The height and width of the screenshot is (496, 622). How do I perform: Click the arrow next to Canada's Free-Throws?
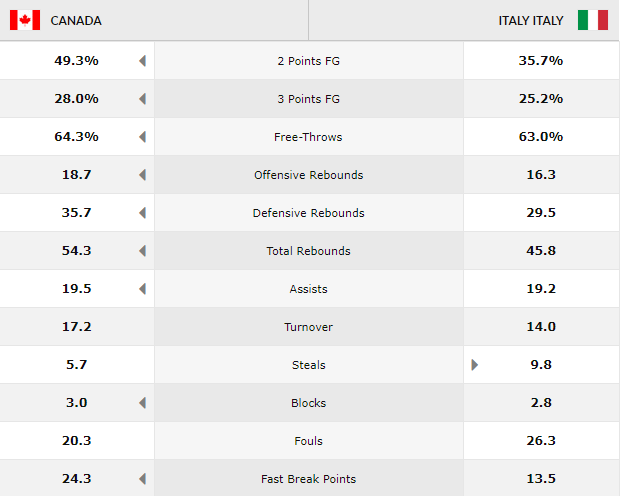tap(143, 137)
